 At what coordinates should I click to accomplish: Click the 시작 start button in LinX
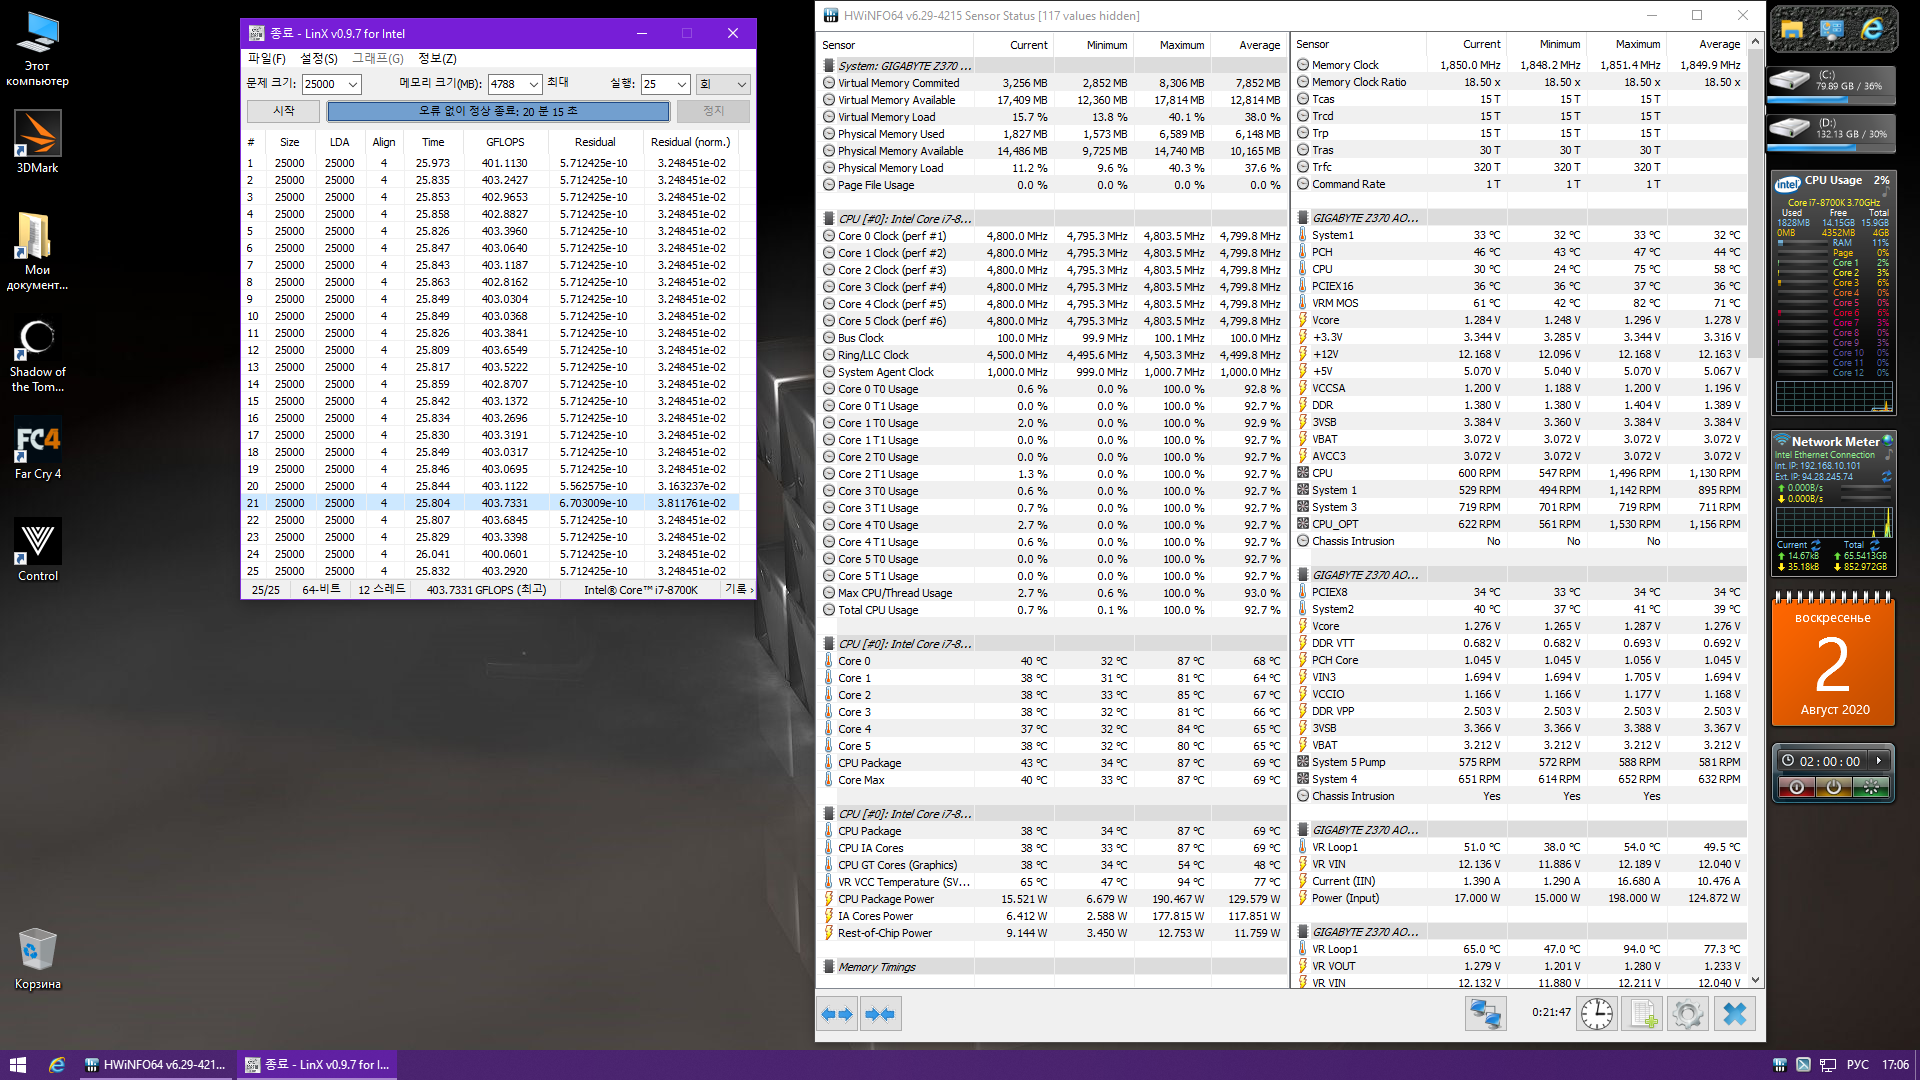point(284,111)
